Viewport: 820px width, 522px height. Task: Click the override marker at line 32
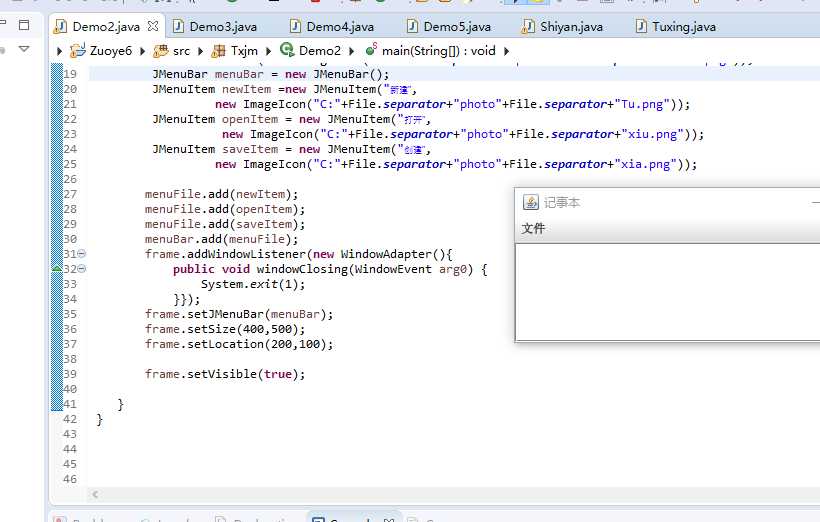coord(57,268)
